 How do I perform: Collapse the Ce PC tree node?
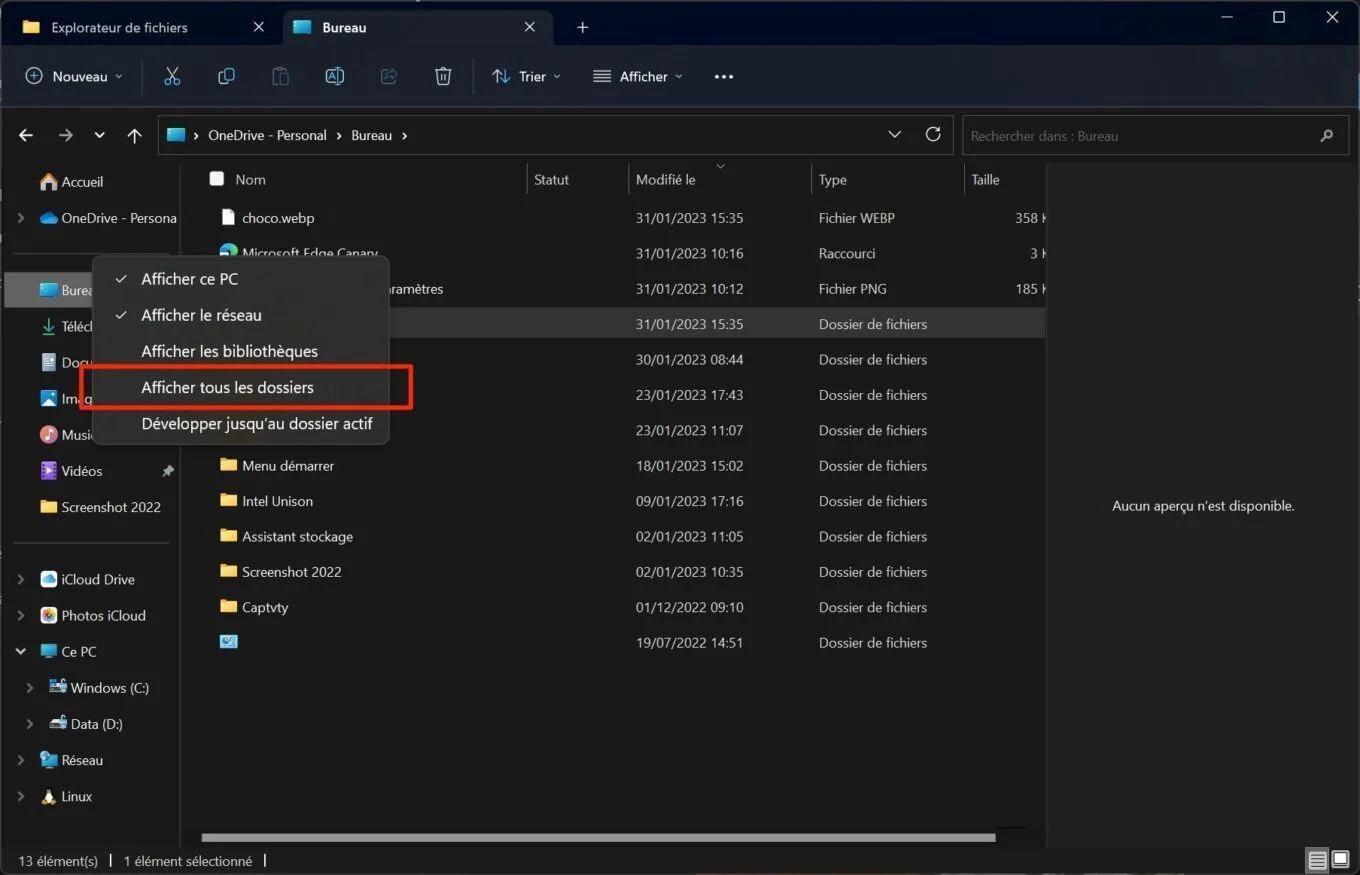[21, 652]
